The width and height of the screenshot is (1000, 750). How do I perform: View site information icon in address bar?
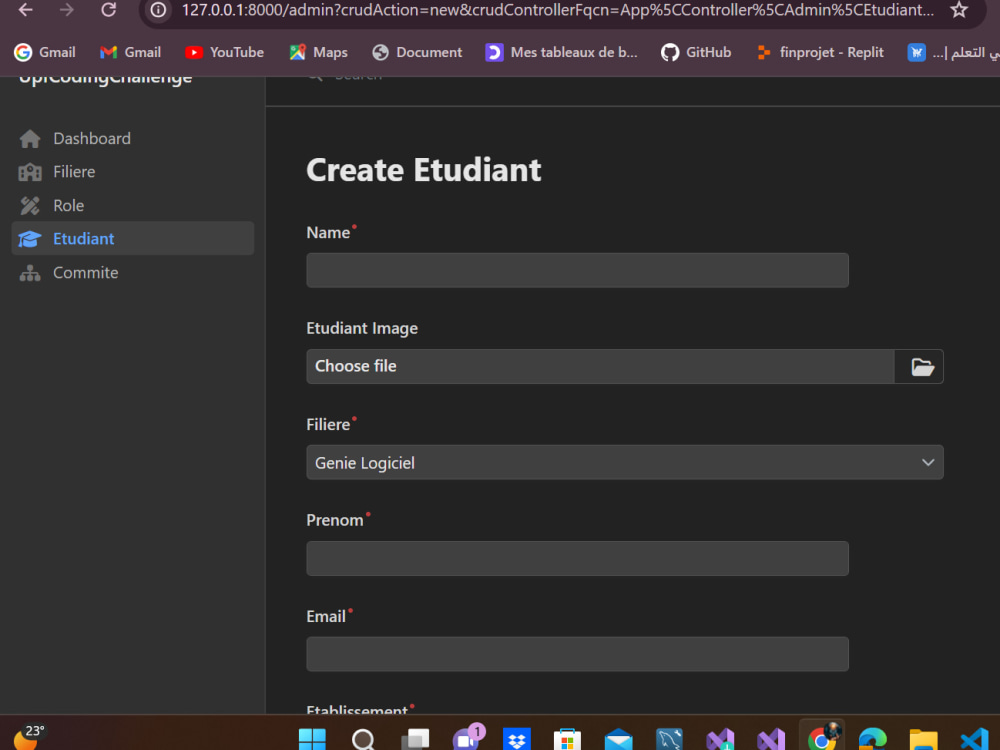(158, 10)
